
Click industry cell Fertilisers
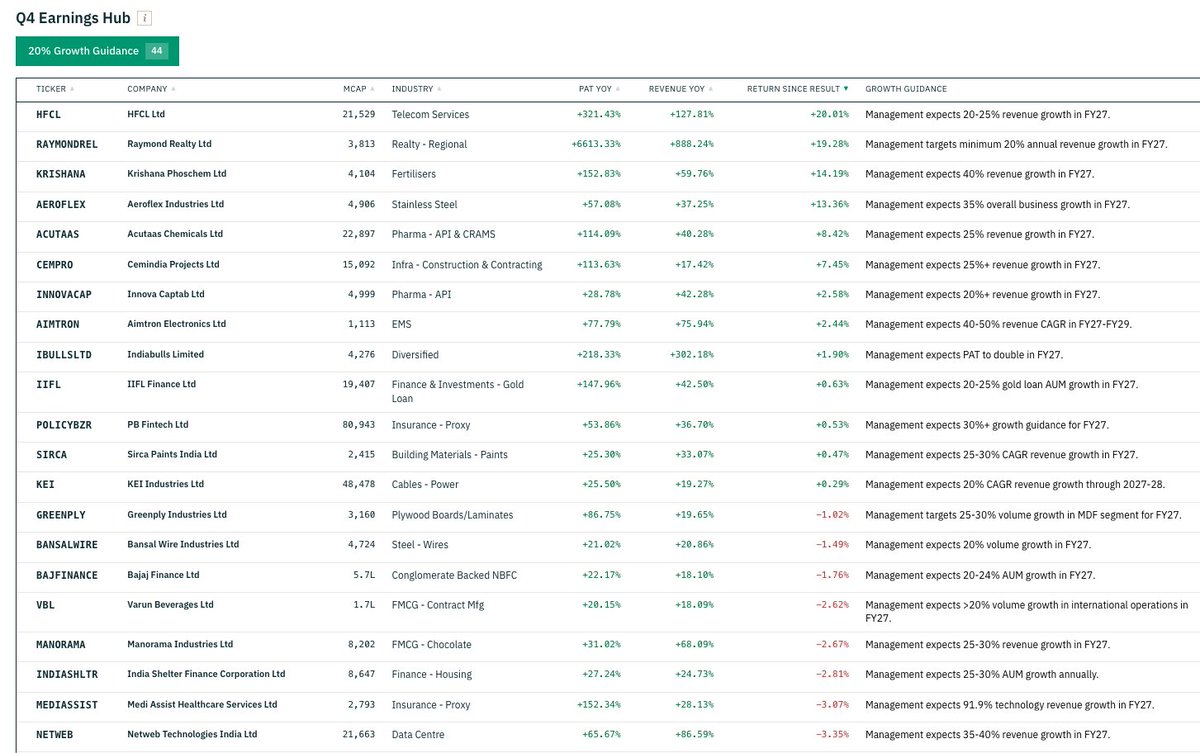click(x=414, y=175)
